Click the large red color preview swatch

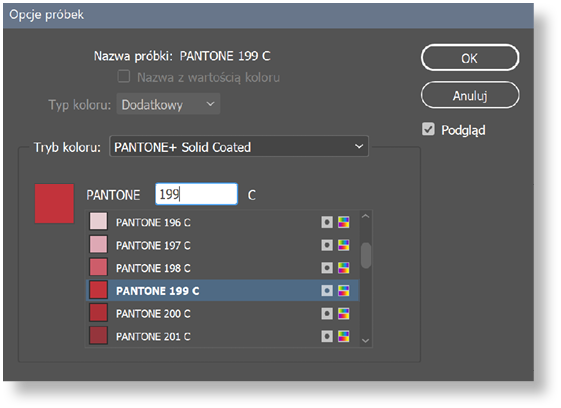(54, 204)
